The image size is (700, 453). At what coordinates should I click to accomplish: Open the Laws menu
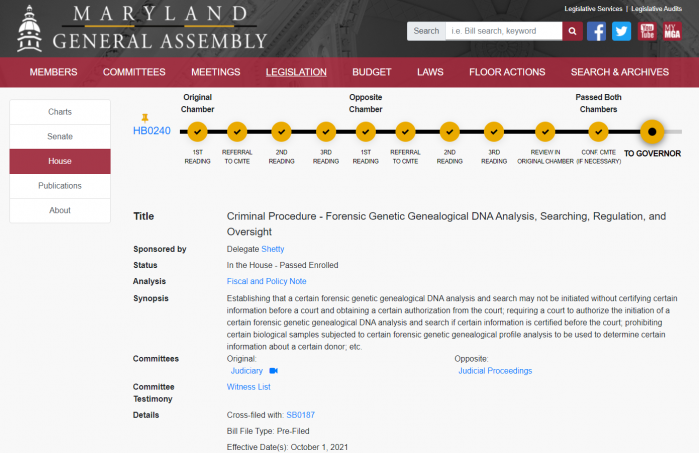430,72
